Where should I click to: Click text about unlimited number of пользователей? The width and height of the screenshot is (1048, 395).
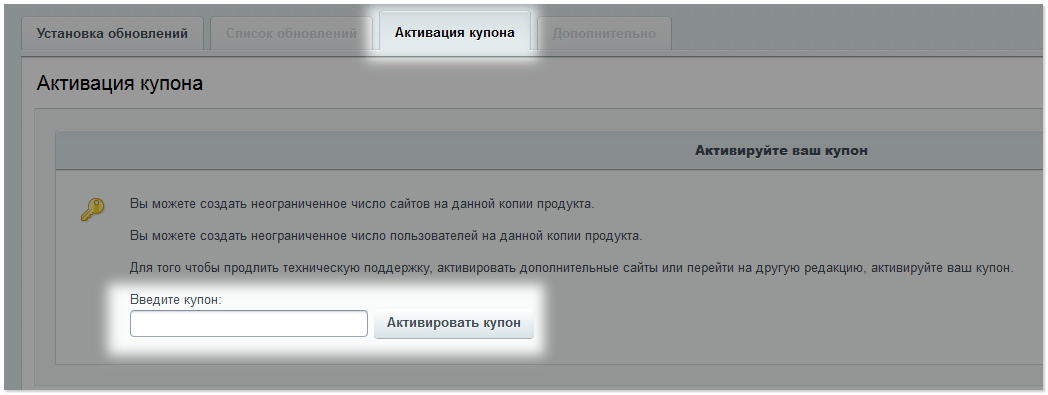[386, 237]
